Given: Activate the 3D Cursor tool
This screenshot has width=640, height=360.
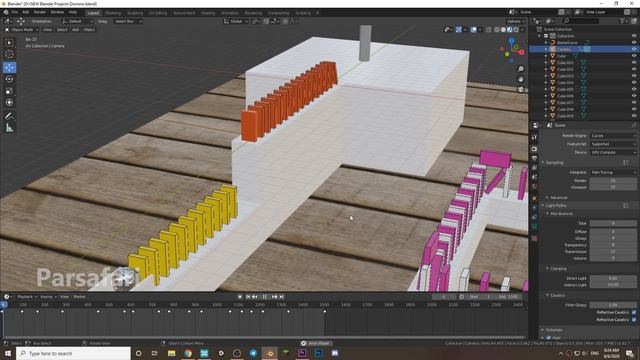Looking at the screenshot, I should tap(9, 54).
